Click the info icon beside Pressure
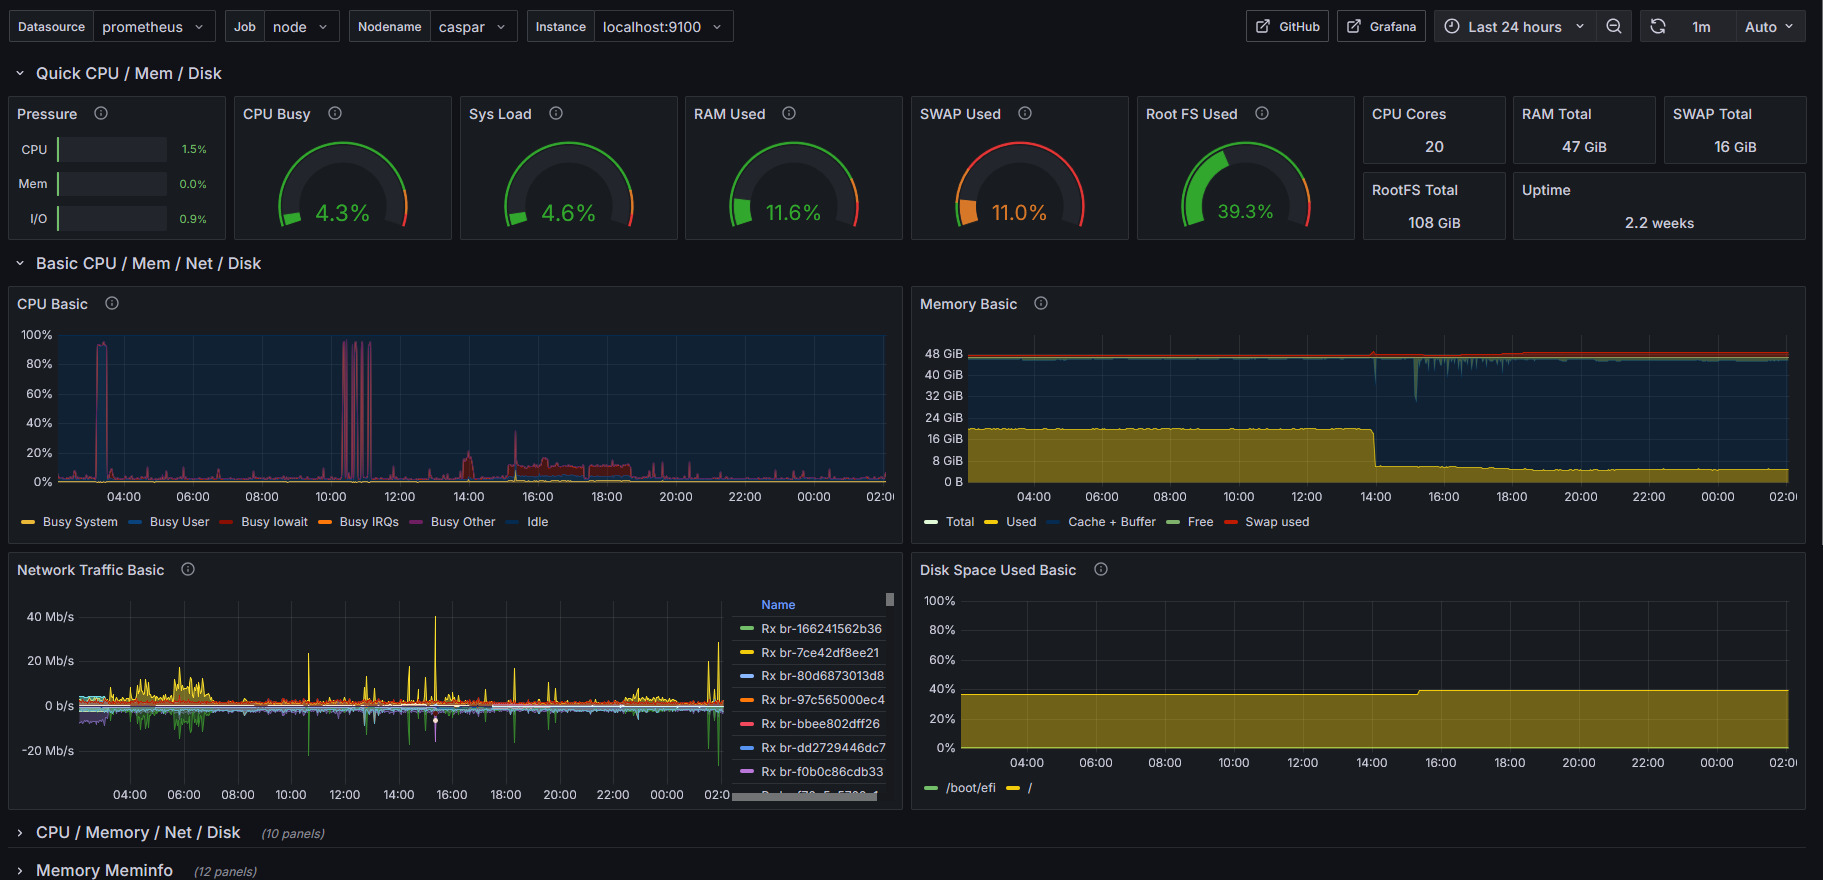 101,114
